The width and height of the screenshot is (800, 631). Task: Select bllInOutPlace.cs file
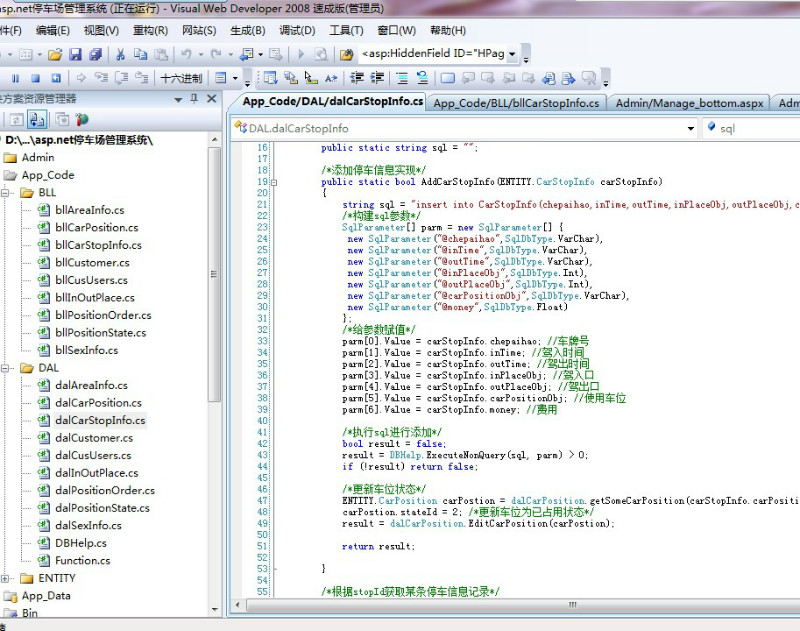click(x=95, y=298)
